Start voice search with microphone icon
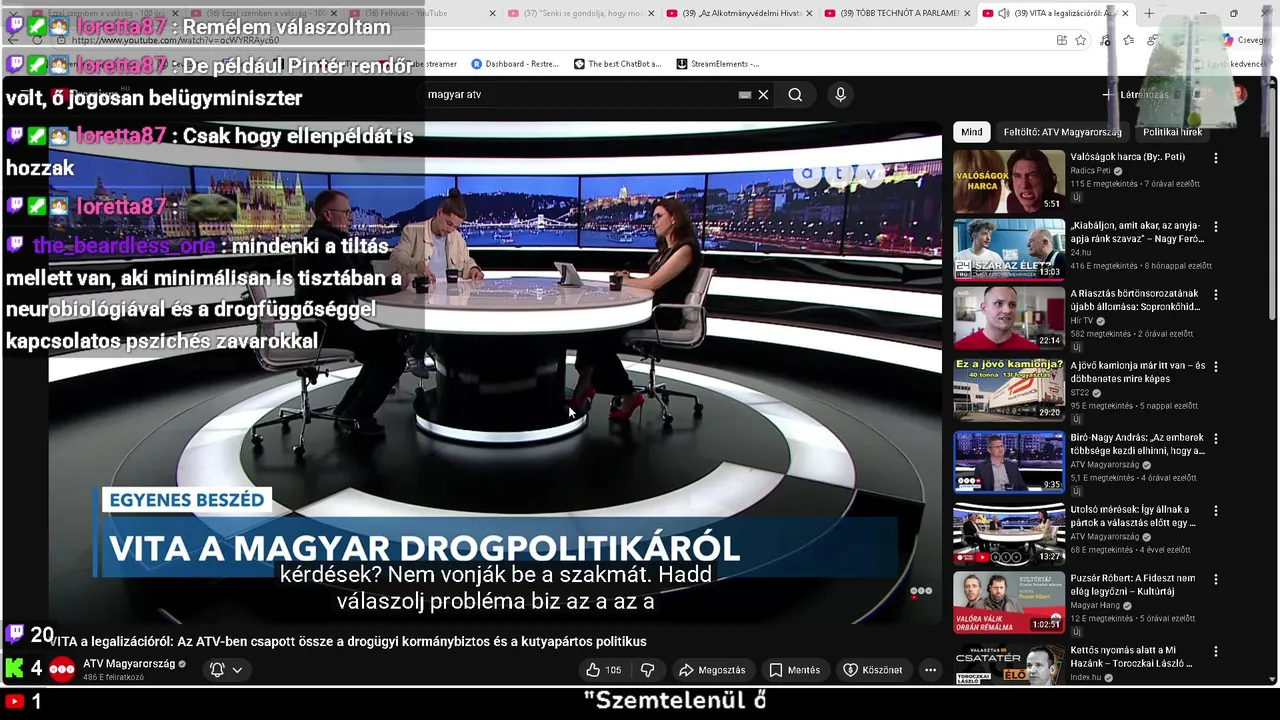 point(840,94)
